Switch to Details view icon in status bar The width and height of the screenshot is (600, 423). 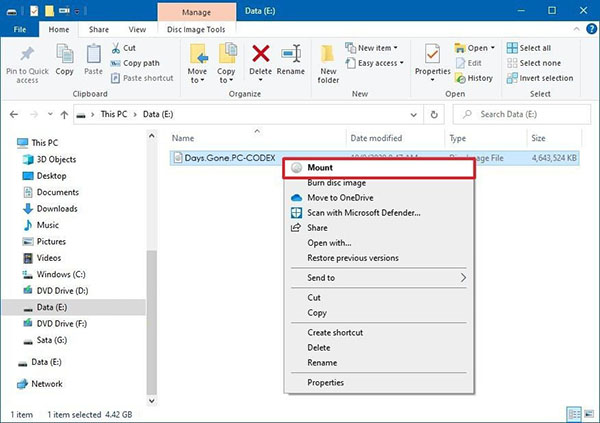pos(574,414)
